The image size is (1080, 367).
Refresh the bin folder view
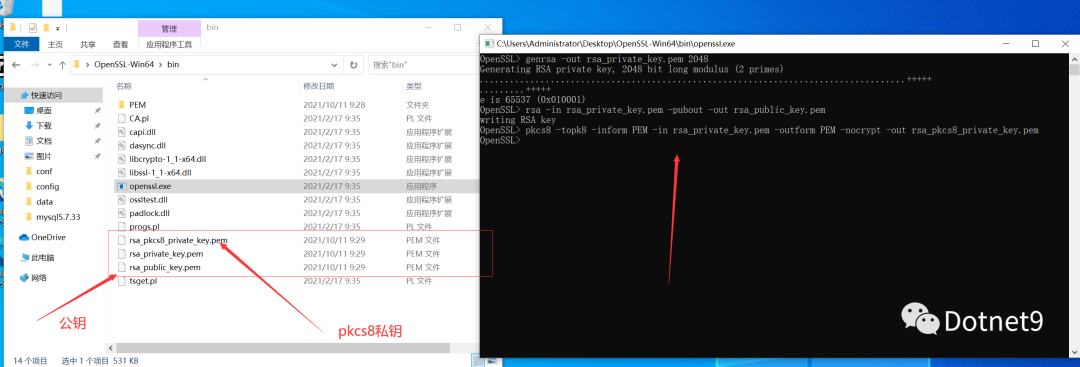pyautogui.click(x=353, y=65)
